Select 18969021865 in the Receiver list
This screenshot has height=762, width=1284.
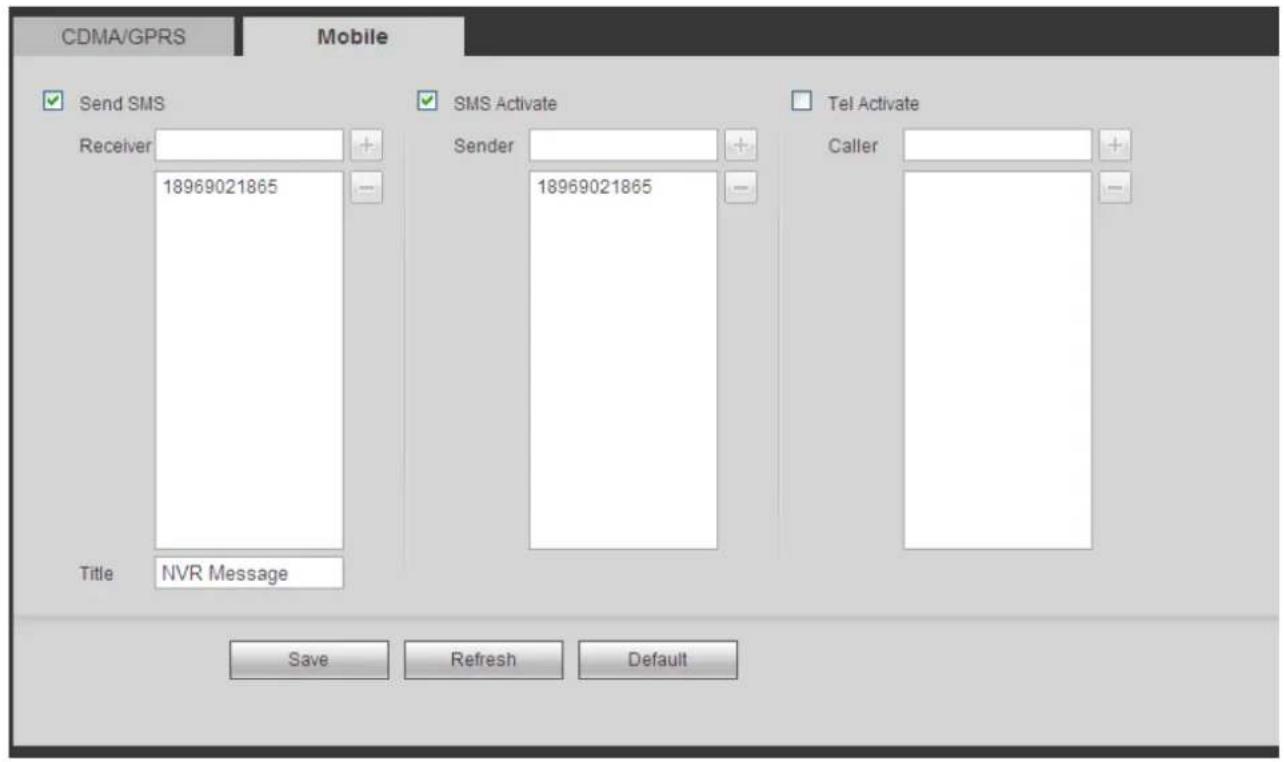[x=220, y=187]
